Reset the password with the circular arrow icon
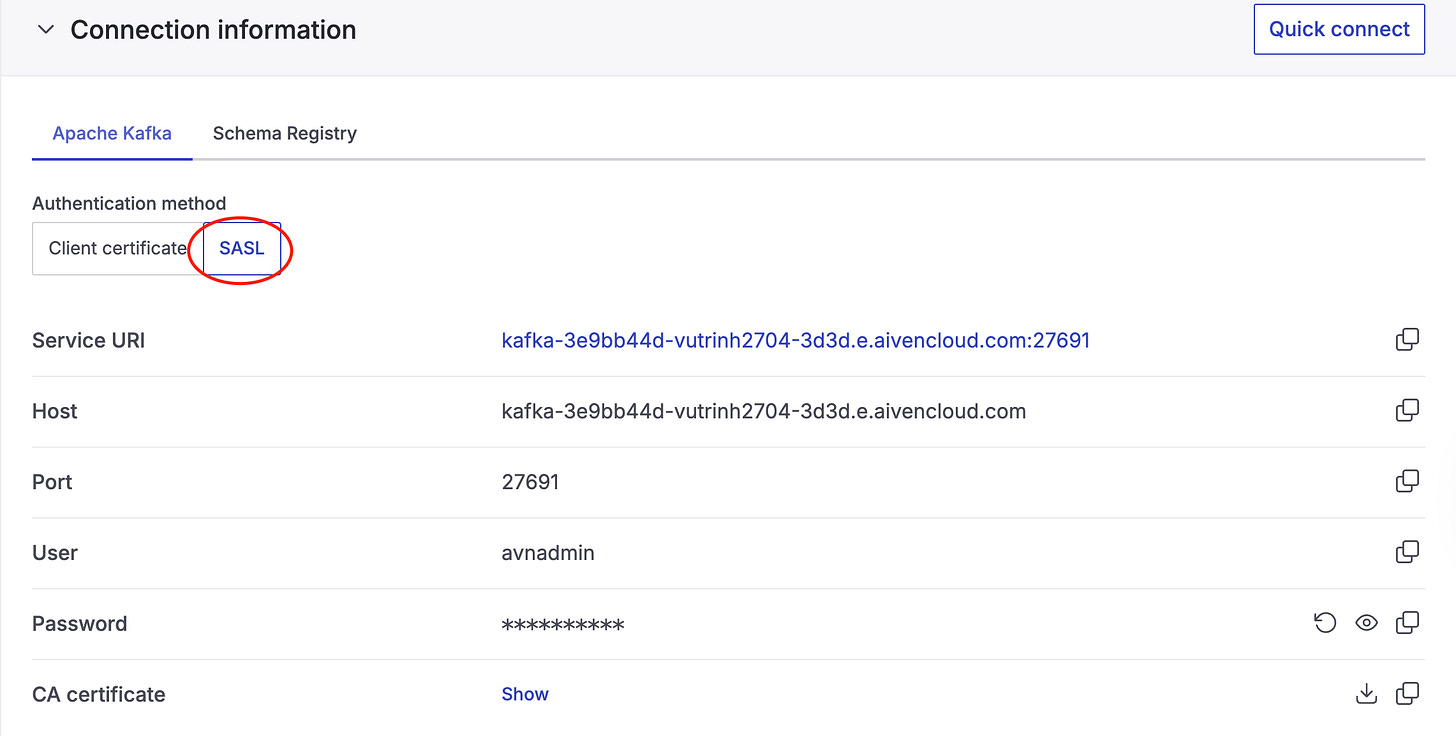Viewport: 1456px width, 736px height. coord(1325,623)
